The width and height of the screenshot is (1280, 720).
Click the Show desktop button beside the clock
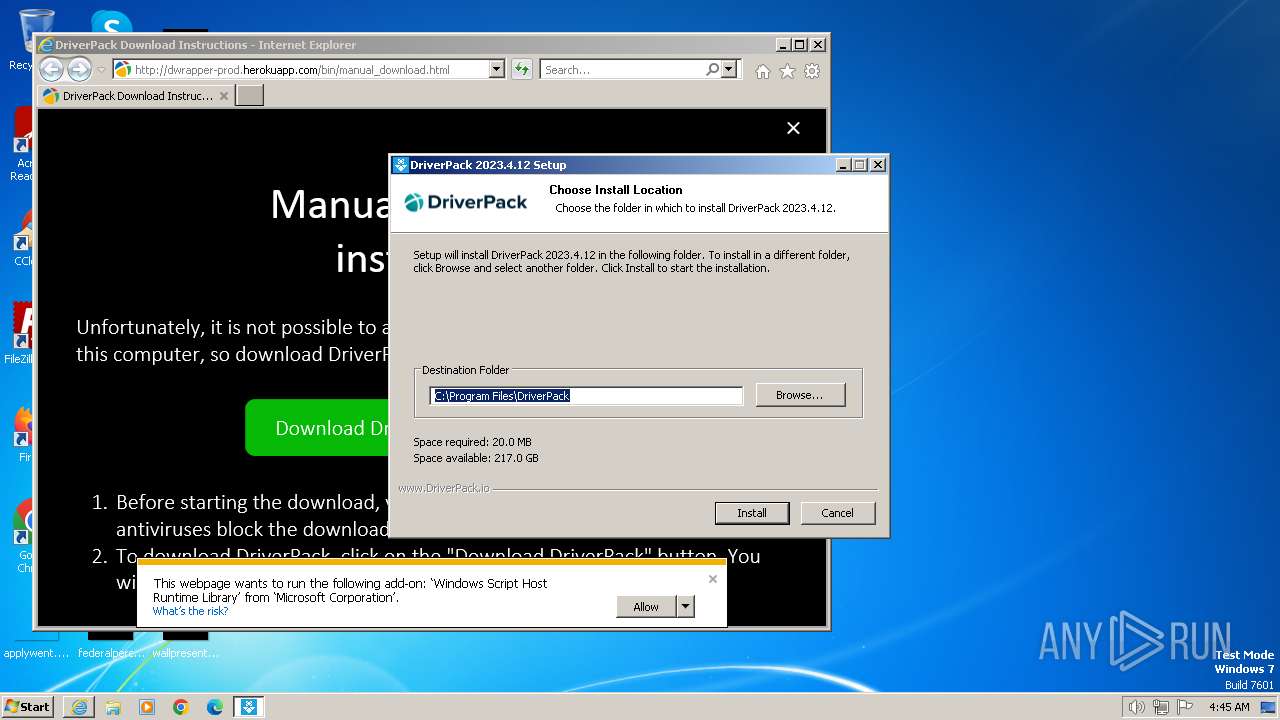(1268, 707)
